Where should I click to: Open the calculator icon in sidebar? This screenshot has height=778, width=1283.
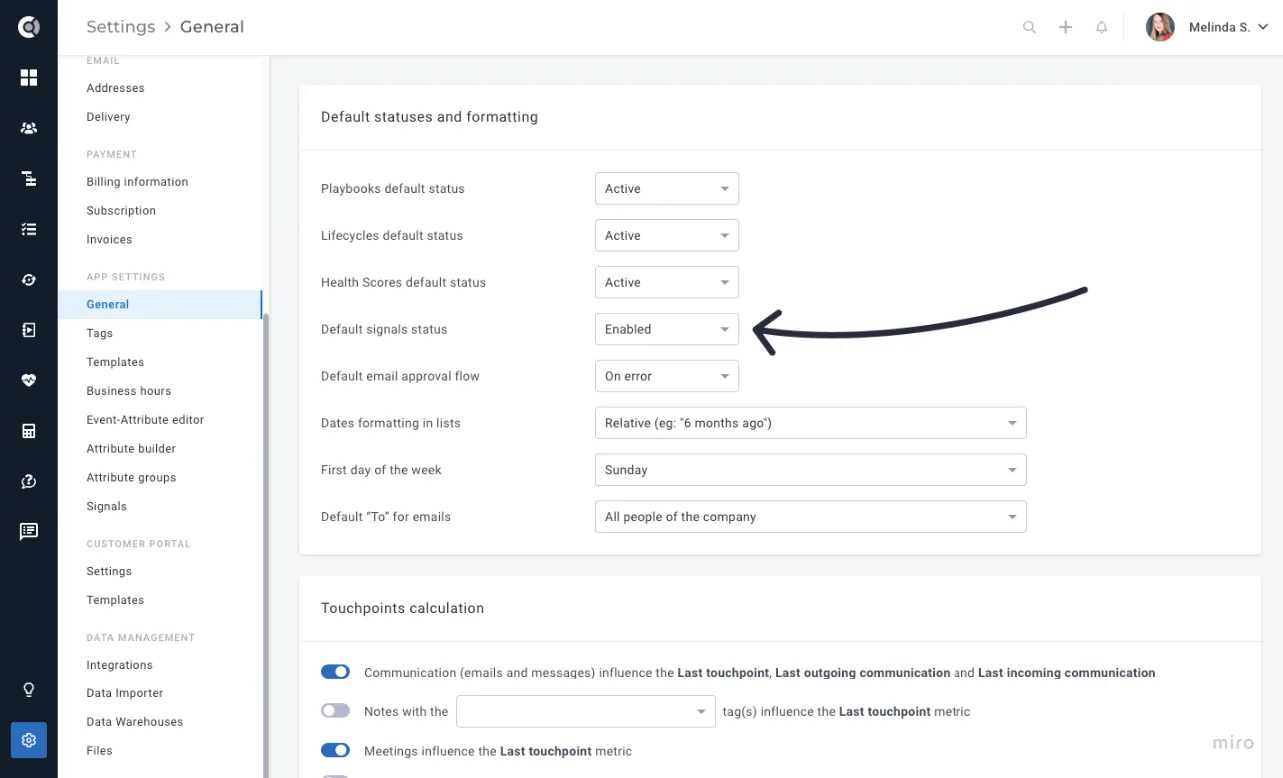click(x=29, y=431)
